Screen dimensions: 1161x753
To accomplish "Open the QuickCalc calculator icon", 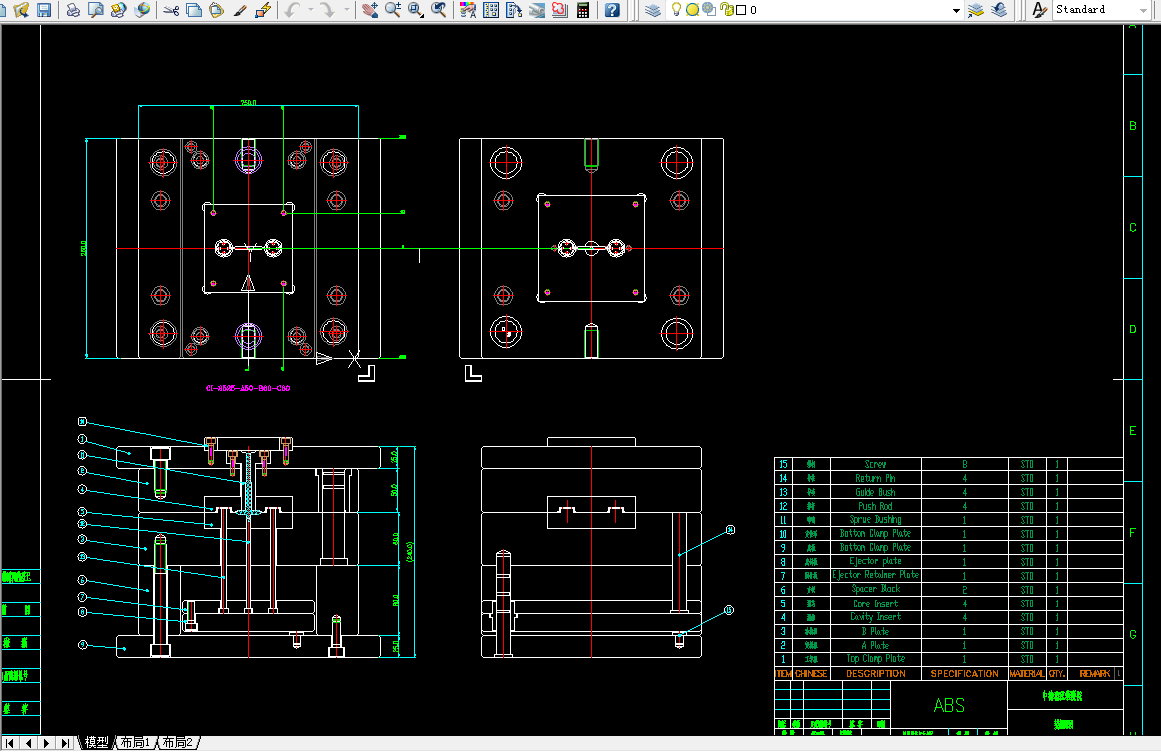I will (582, 10).
